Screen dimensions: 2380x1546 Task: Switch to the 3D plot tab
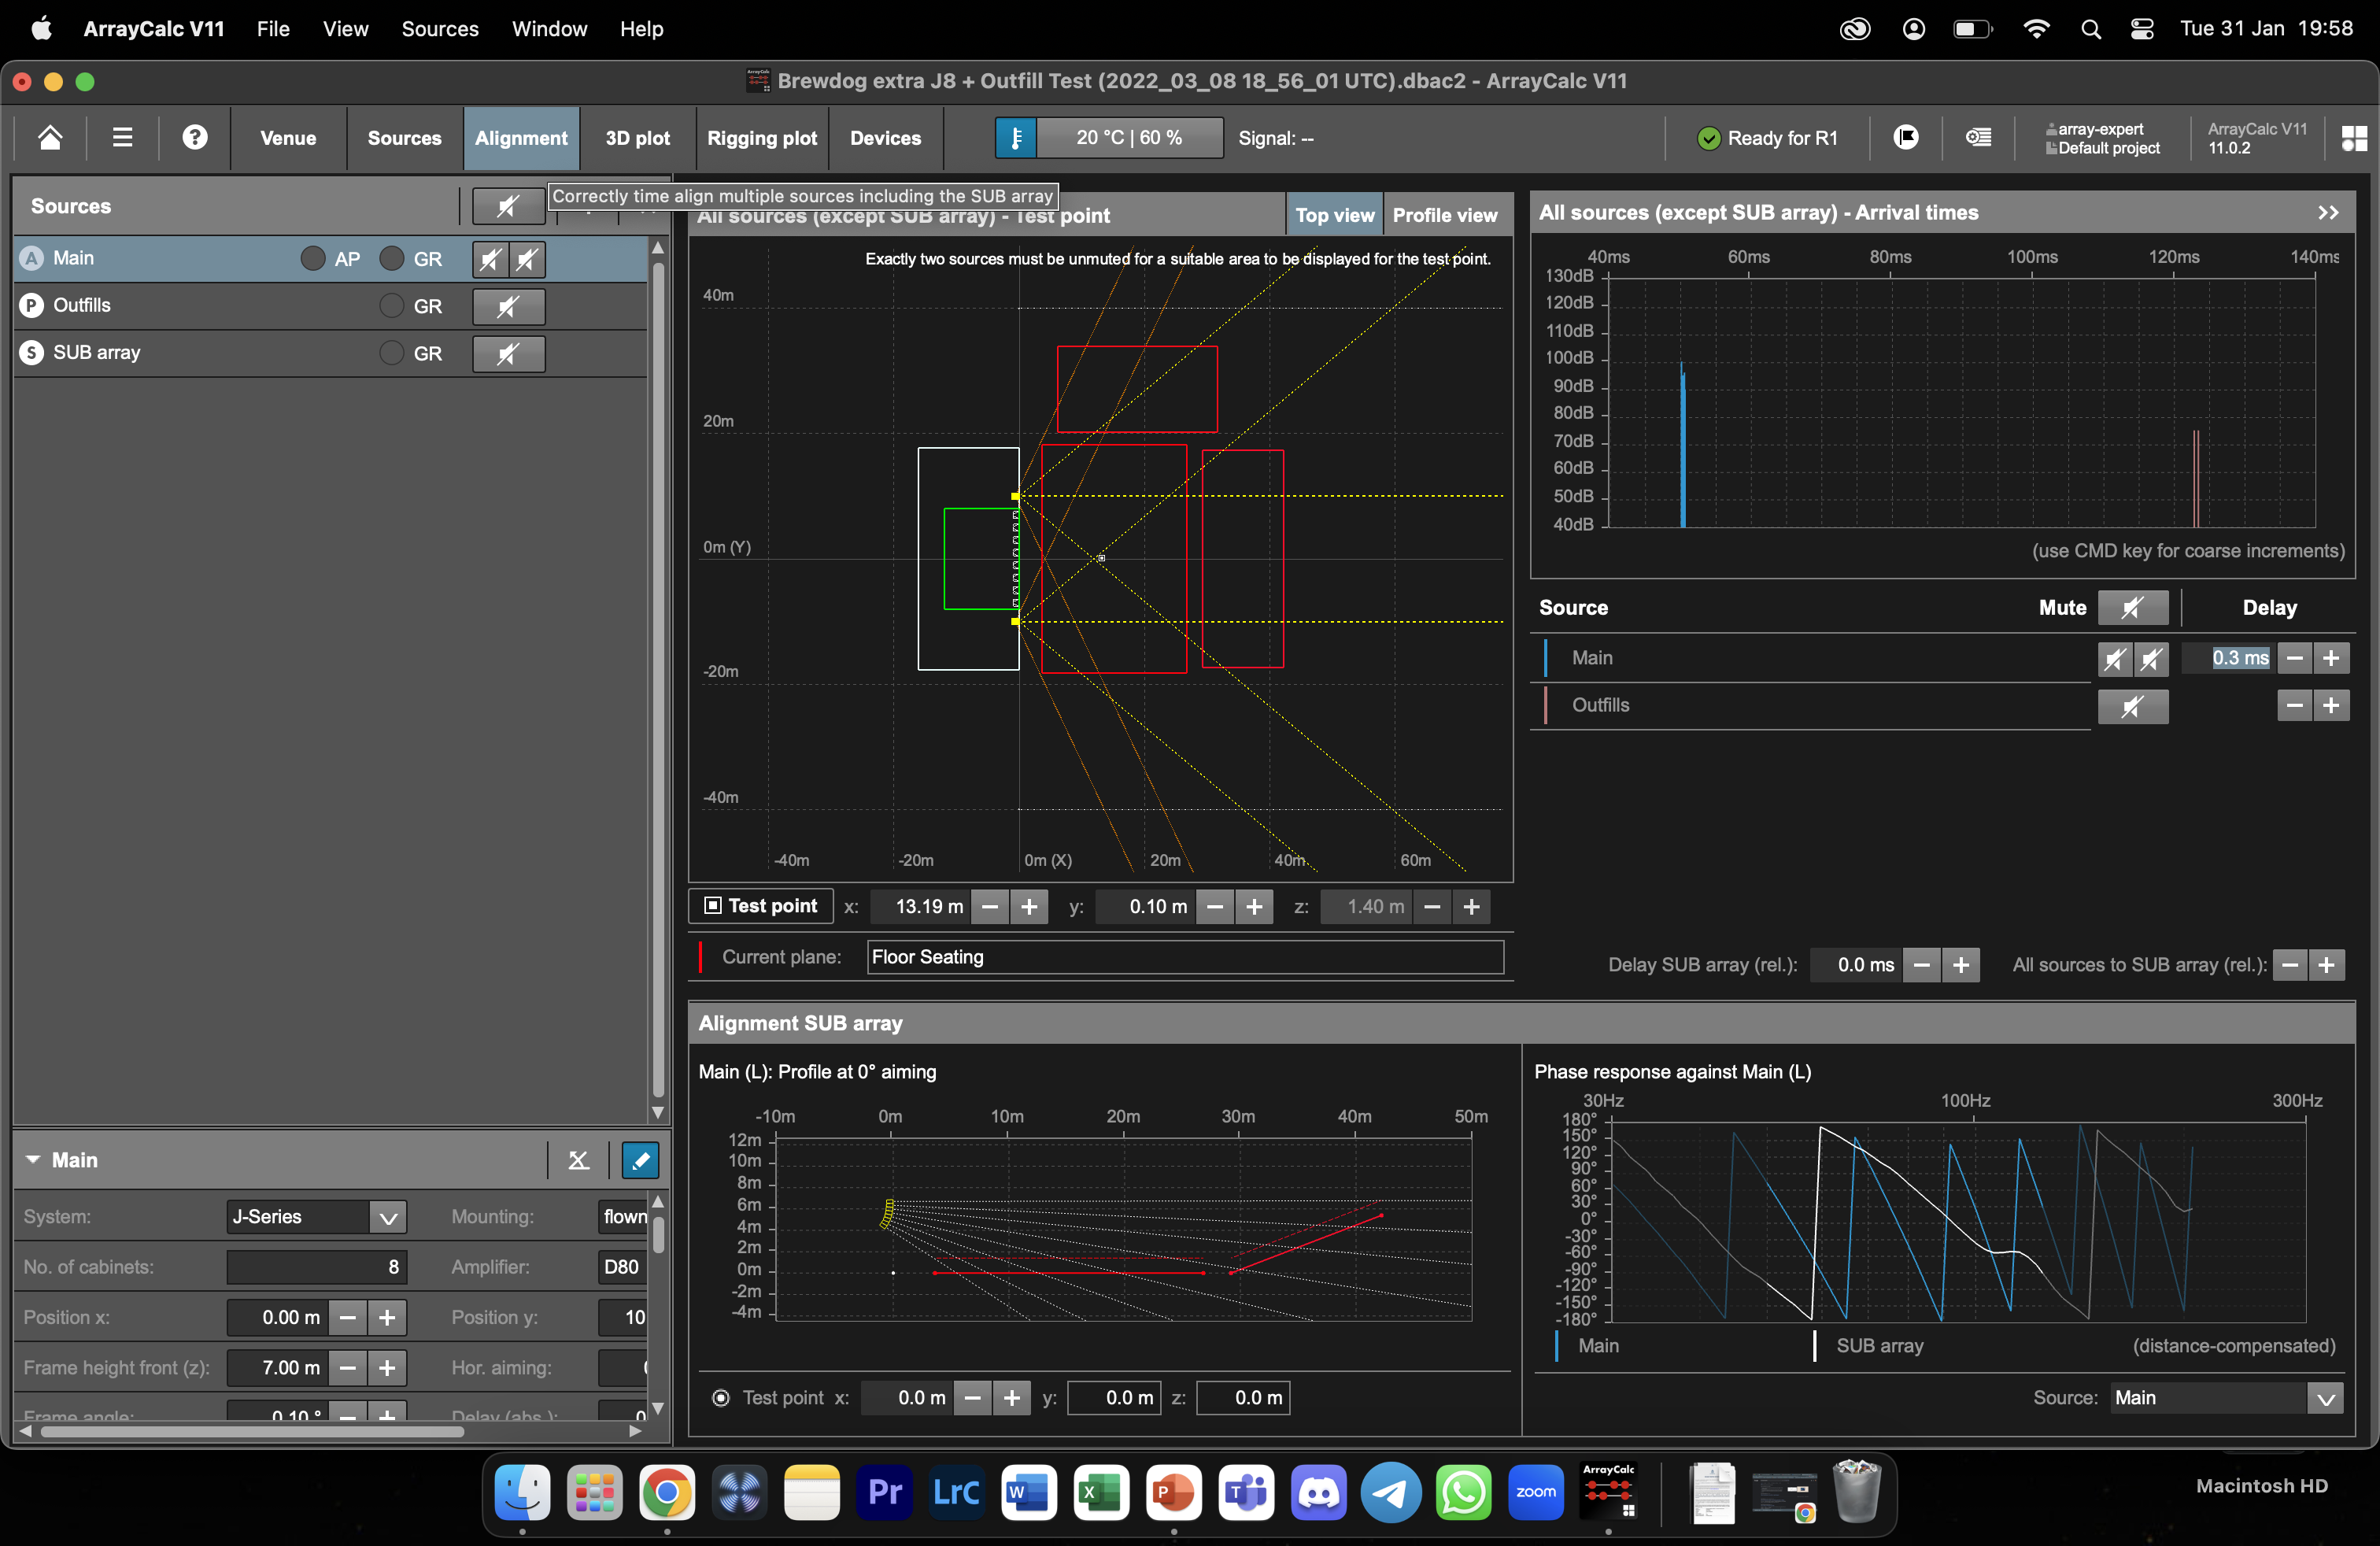tap(637, 138)
